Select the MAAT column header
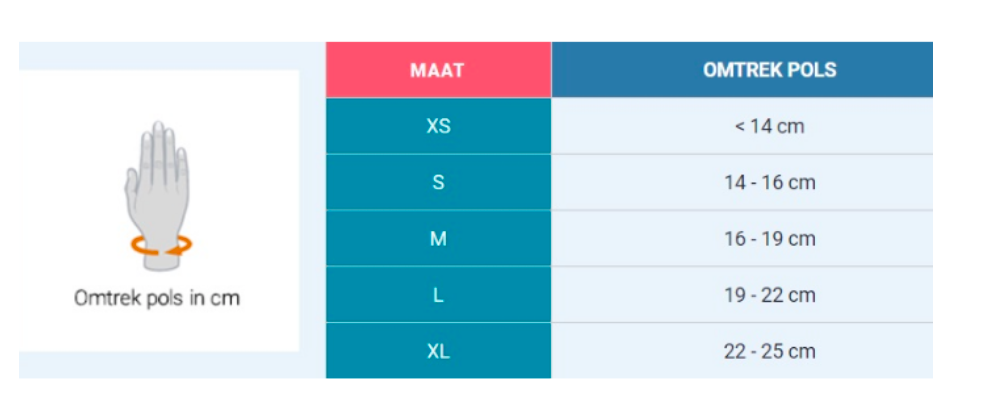 coord(438,70)
